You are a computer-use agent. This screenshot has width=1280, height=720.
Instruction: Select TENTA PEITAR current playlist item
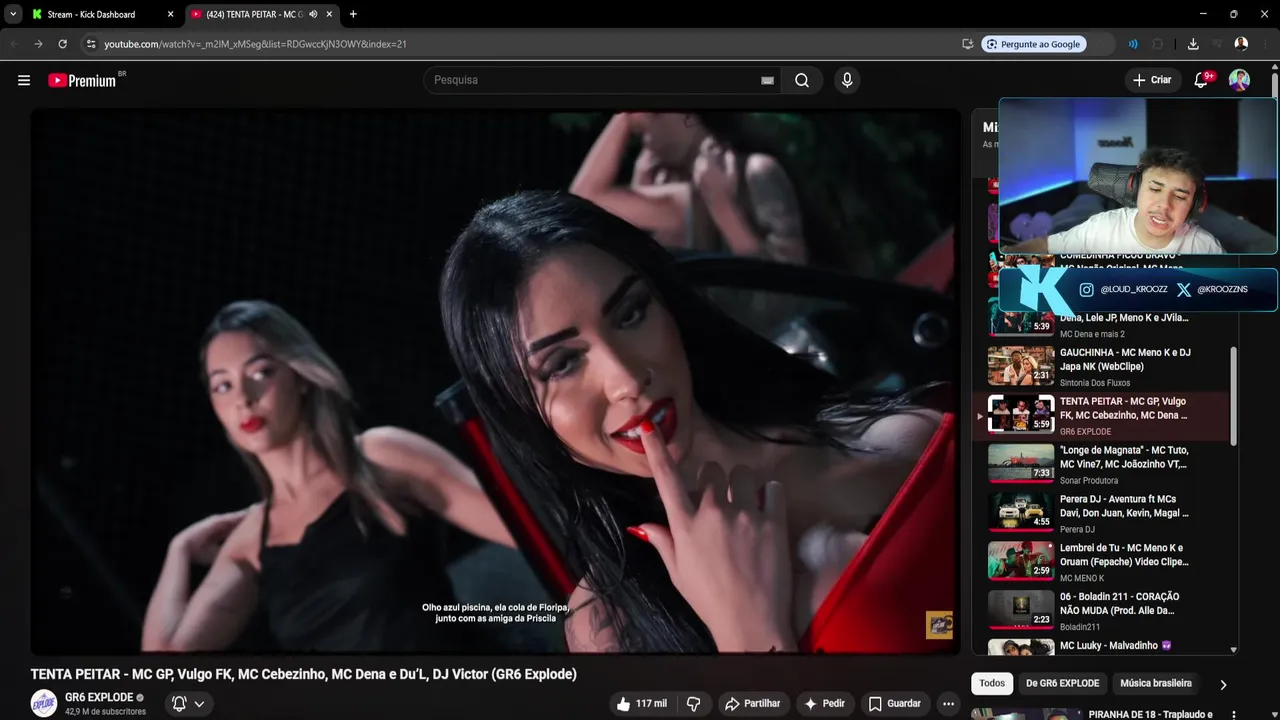[1103, 416]
